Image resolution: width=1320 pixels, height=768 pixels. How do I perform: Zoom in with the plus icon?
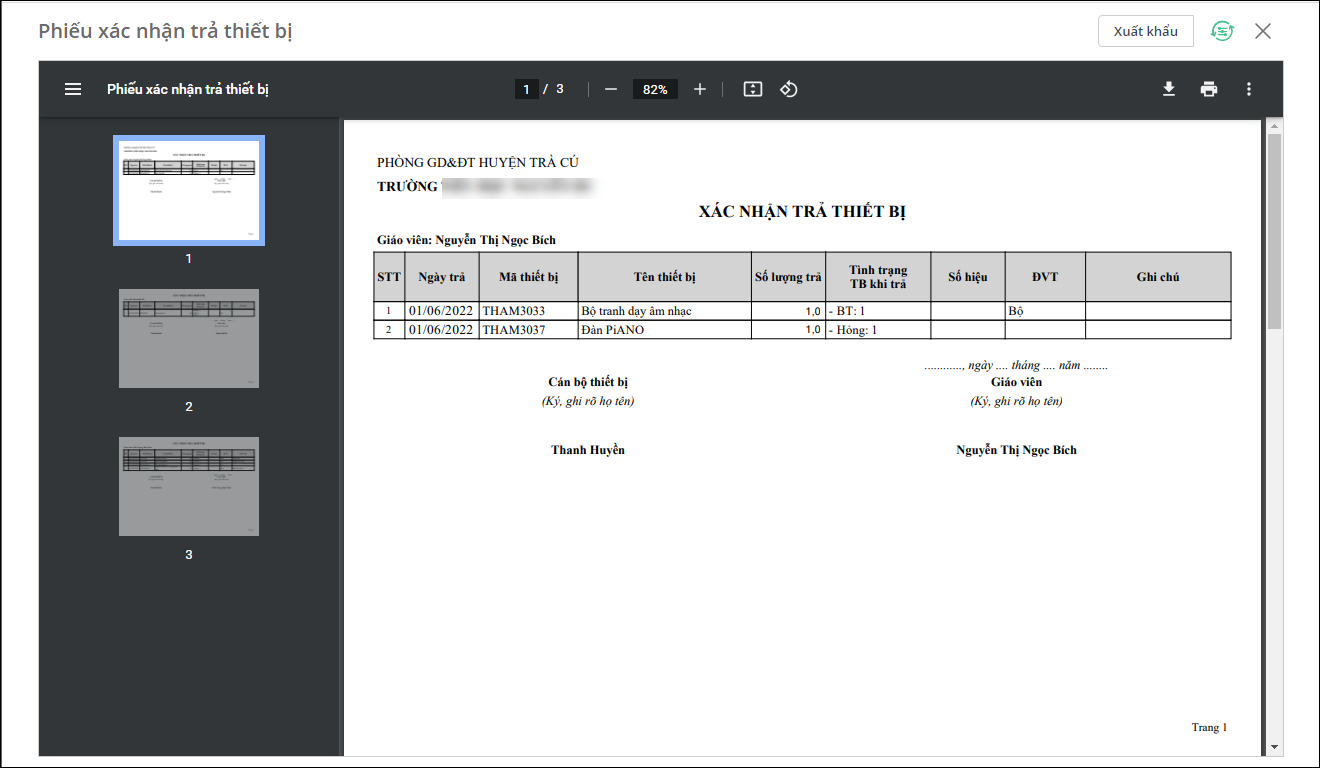700,89
